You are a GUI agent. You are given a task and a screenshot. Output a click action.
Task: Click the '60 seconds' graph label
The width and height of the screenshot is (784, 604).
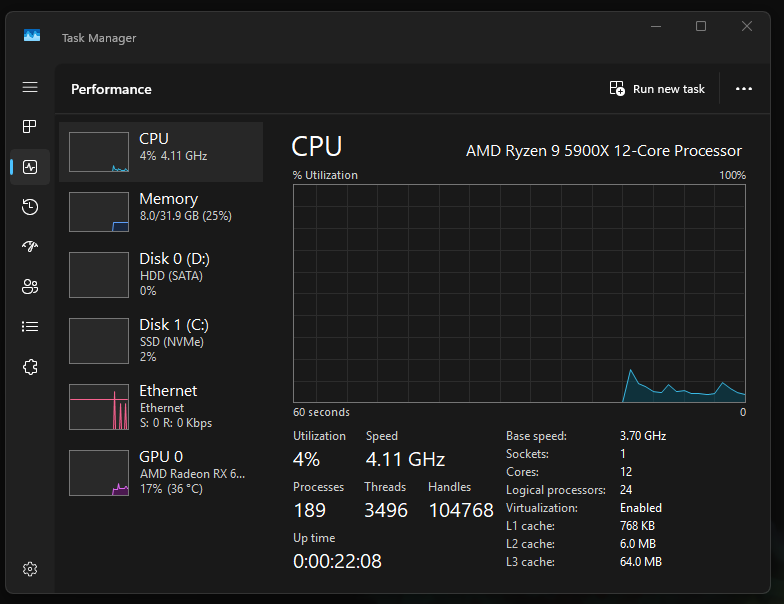click(x=322, y=412)
